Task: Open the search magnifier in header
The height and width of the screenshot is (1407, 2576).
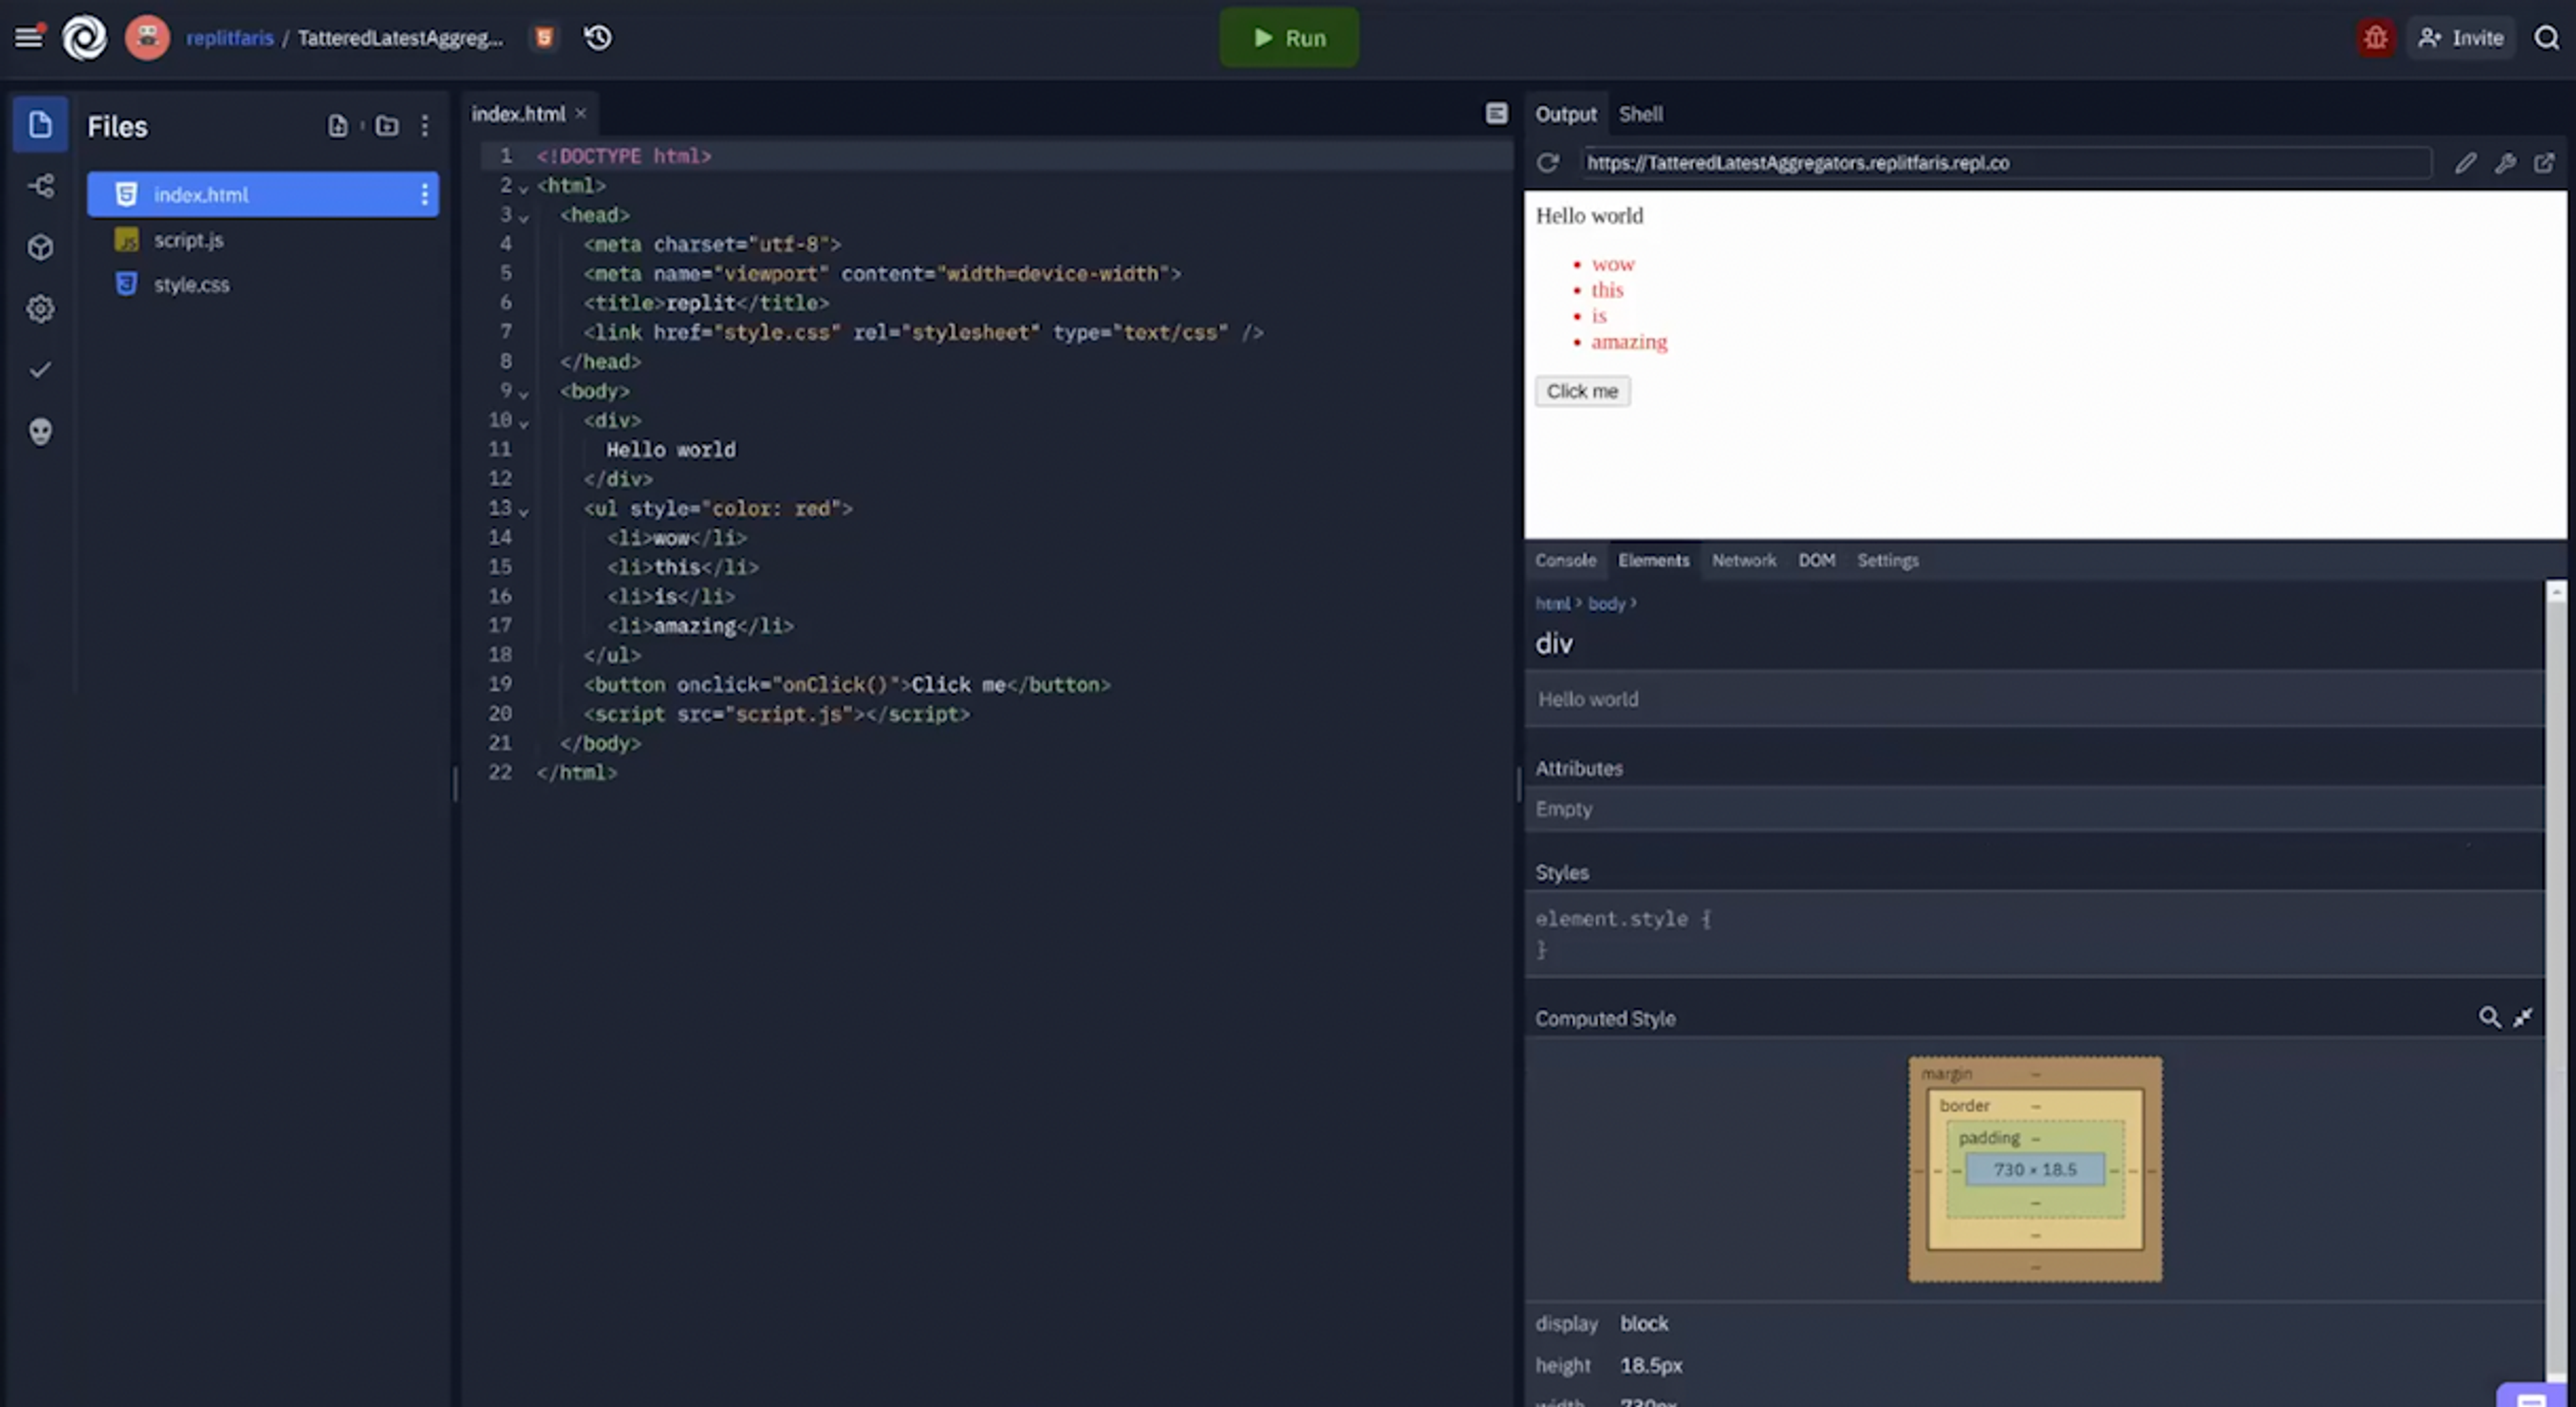Action: coord(2546,38)
